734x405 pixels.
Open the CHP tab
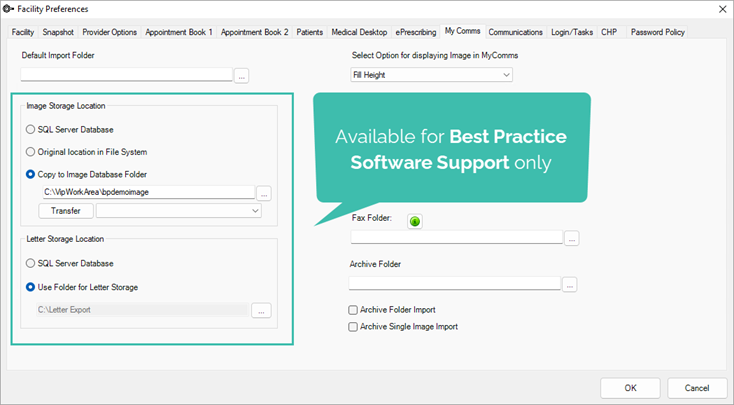tap(609, 32)
